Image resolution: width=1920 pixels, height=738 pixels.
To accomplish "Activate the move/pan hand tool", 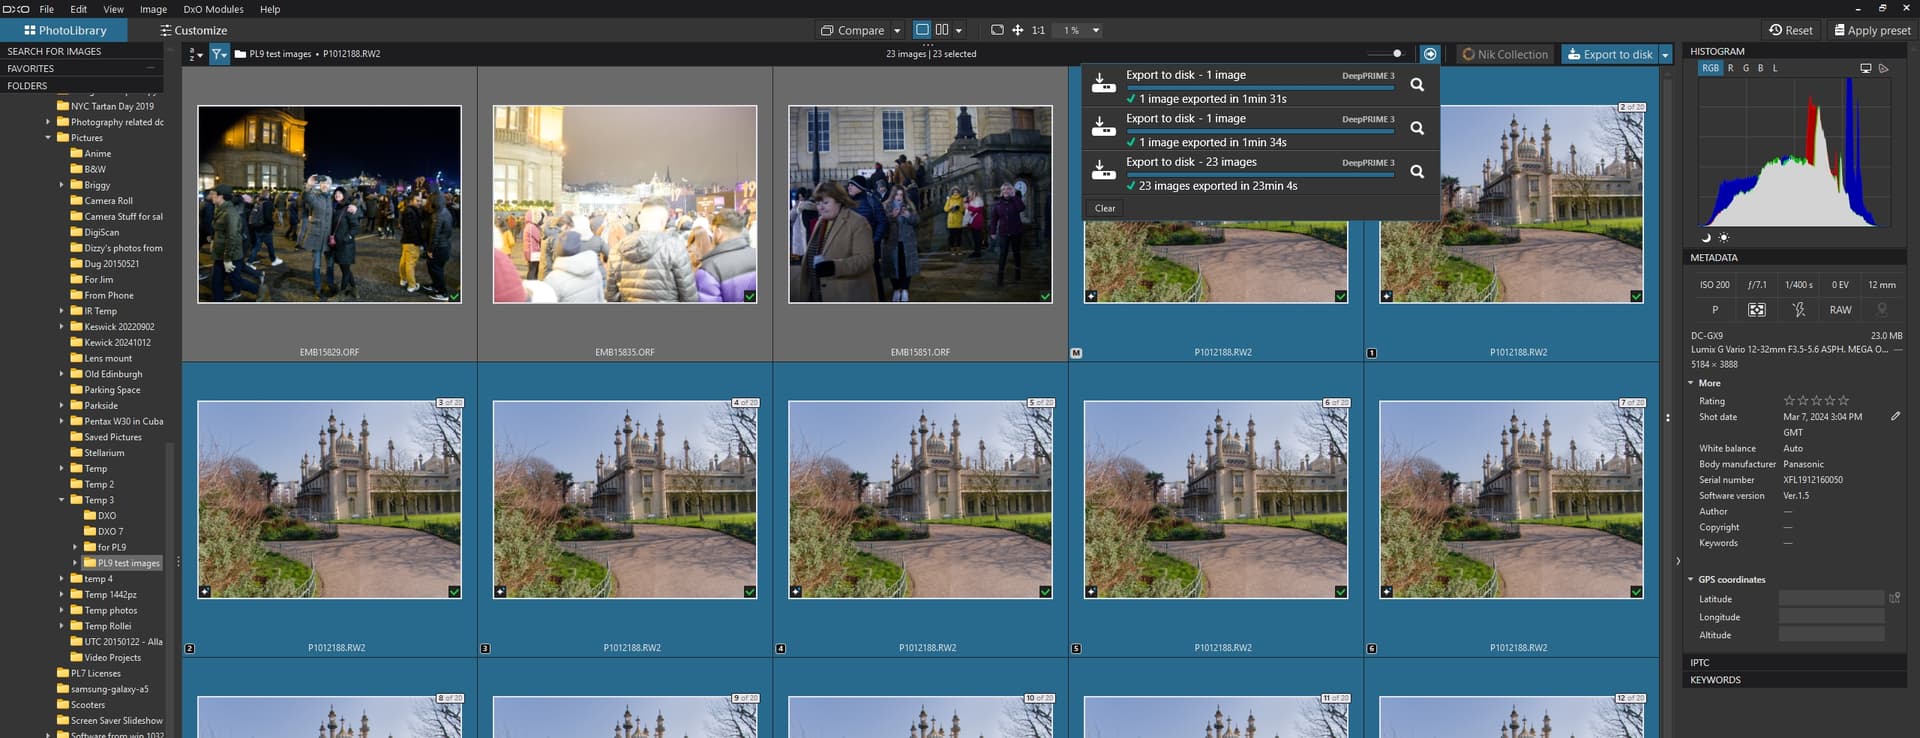I will click(1017, 30).
